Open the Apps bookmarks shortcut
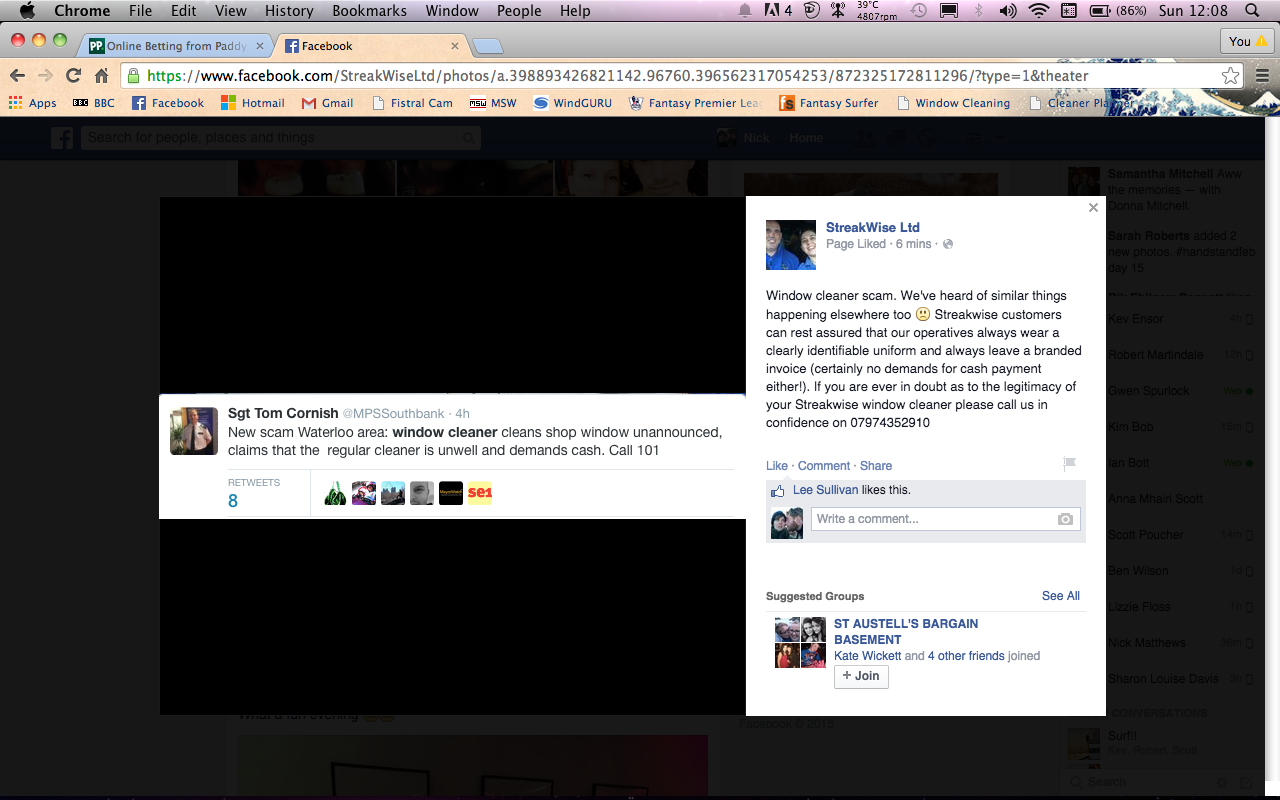1280x800 pixels. (33, 103)
